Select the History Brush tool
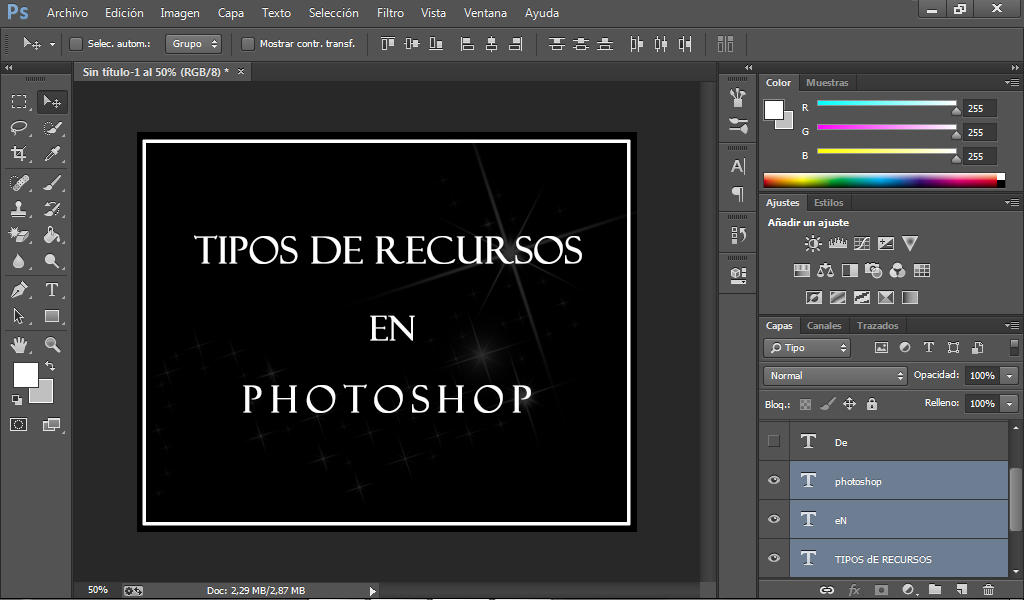This screenshot has height=600, width=1024. [x=52, y=209]
